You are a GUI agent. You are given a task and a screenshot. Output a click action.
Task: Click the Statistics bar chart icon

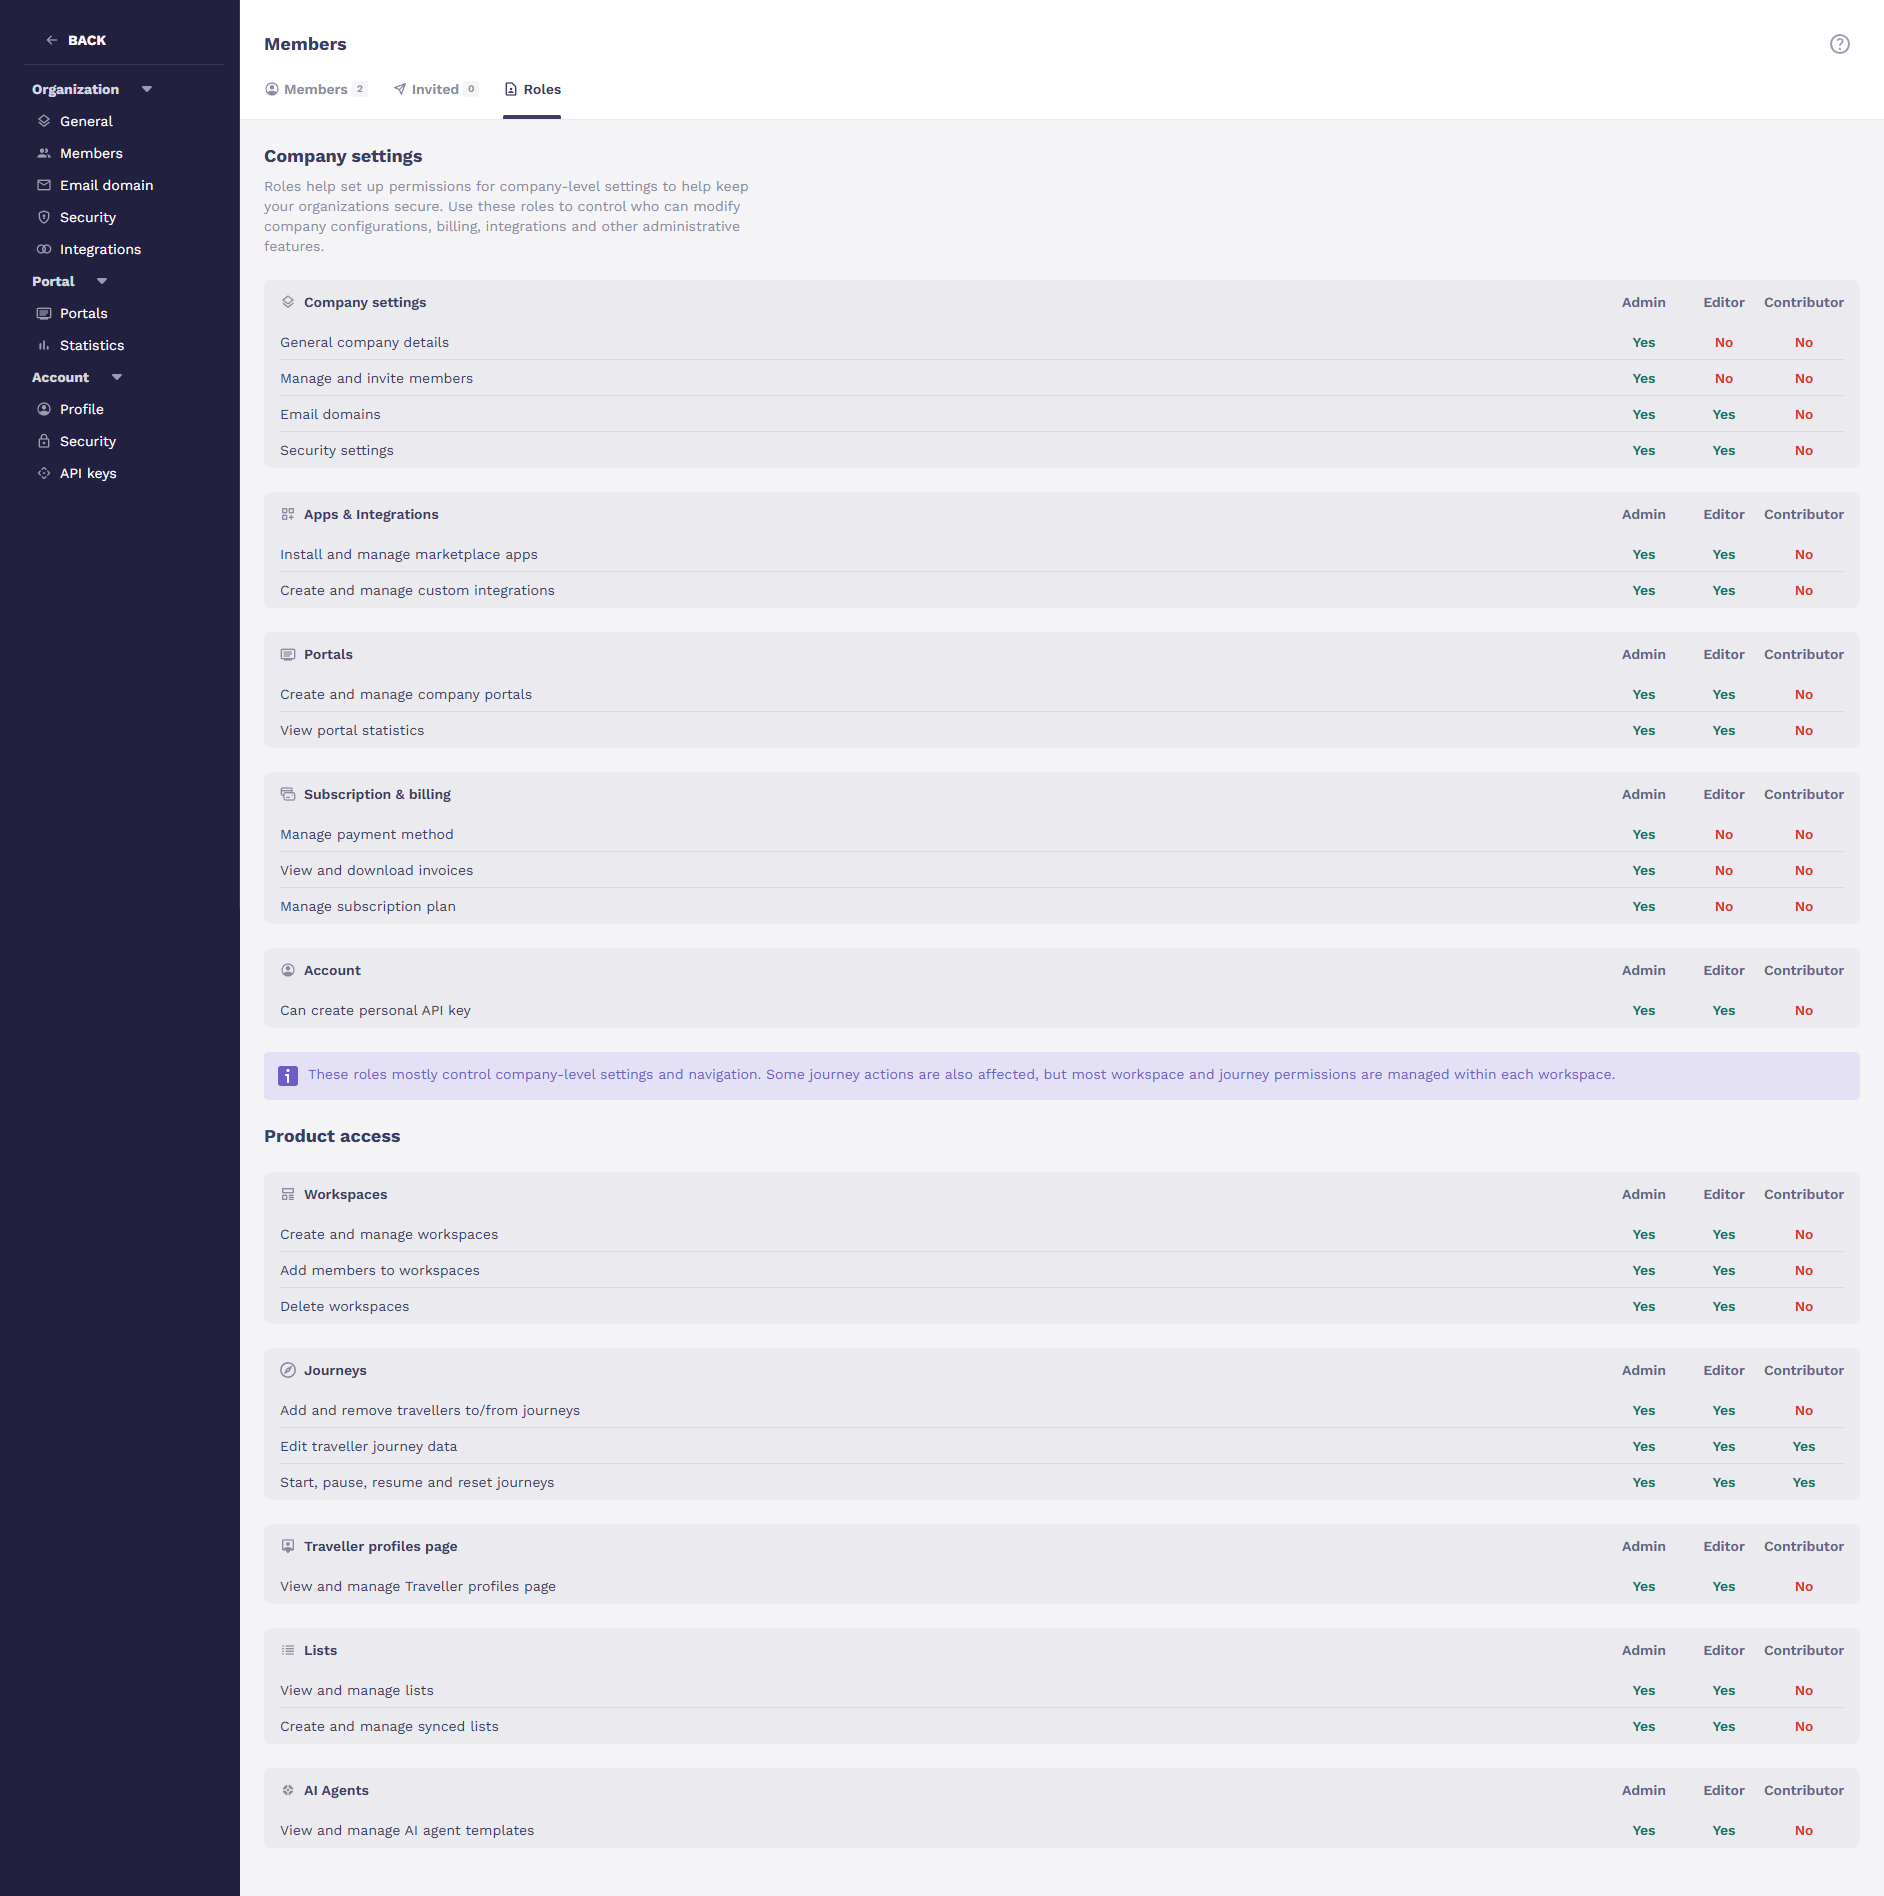(44, 345)
